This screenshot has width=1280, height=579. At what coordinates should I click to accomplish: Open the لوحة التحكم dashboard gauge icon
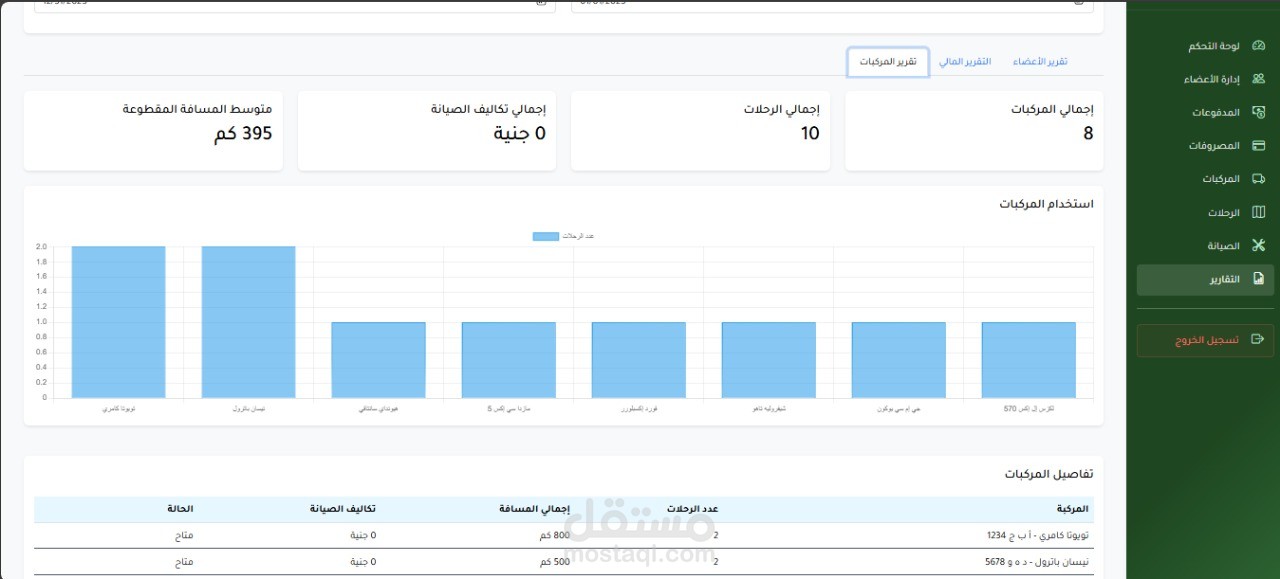1259,46
